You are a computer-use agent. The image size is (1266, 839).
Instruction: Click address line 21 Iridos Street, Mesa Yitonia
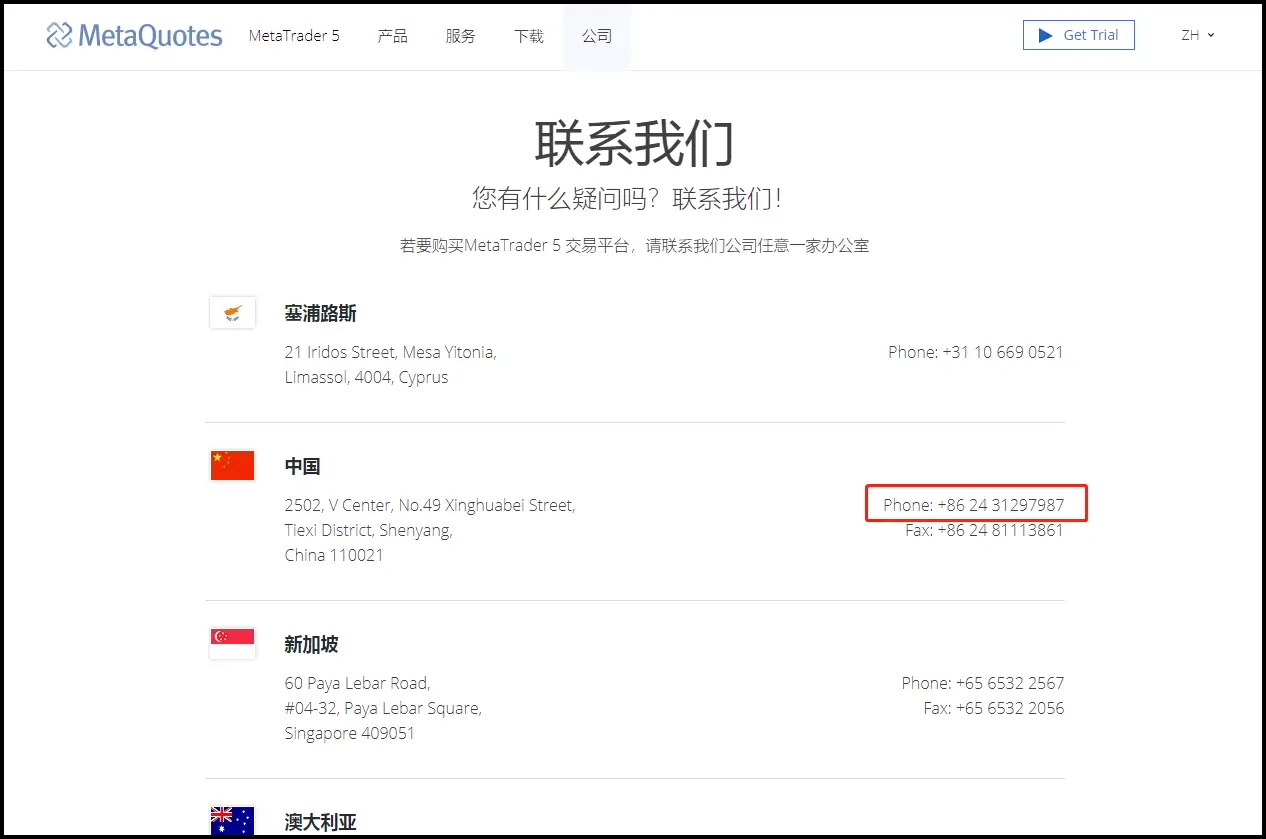(x=390, y=352)
